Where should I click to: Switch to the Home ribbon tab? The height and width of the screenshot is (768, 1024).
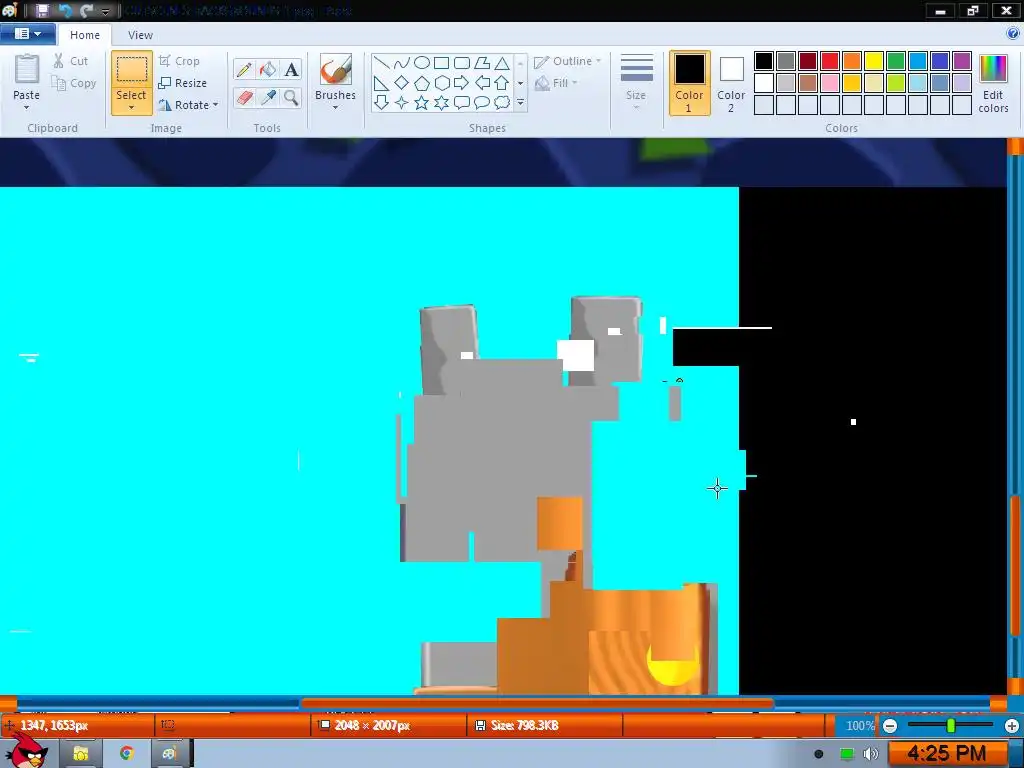click(85, 35)
